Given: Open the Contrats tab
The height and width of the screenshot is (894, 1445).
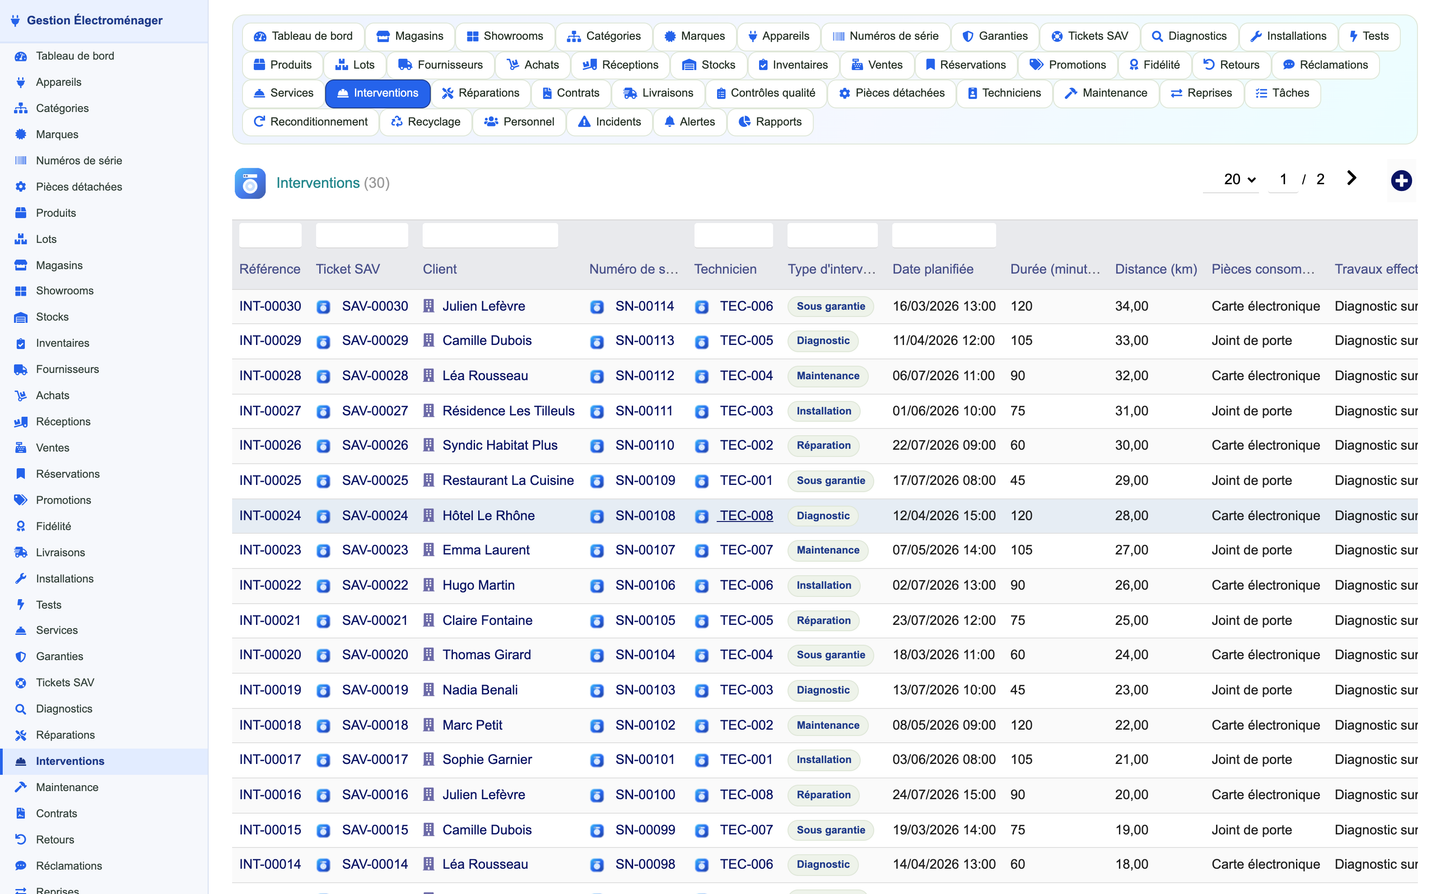Looking at the screenshot, I should (x=570, y=93).
